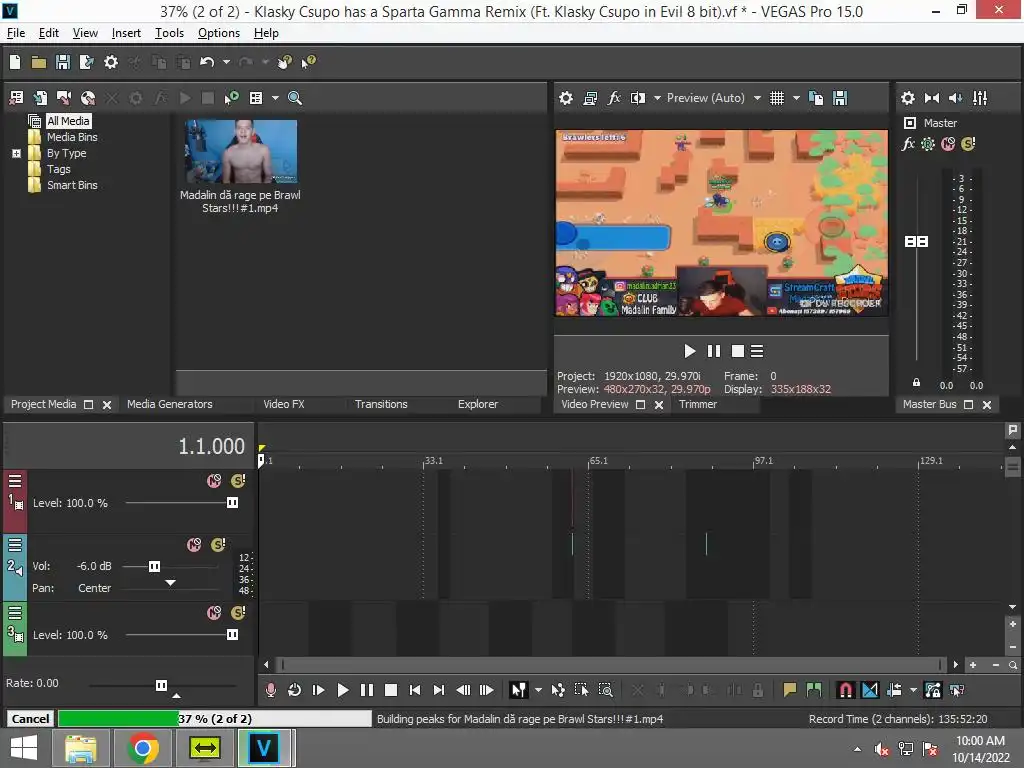Mute video track 1
Image resolution: width=1024 pixels, height=768 pixels.
tap(214, 481)
